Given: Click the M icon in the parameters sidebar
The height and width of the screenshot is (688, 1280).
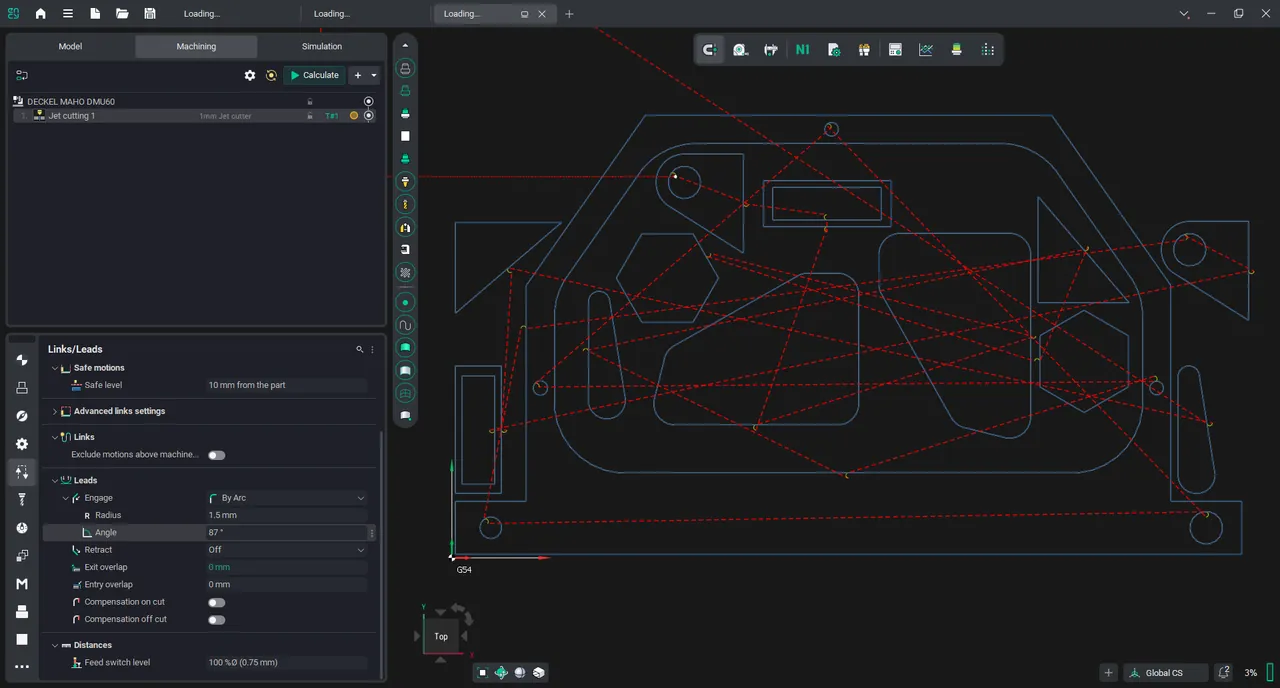Looking at the screenshot, I should (22, 584).
